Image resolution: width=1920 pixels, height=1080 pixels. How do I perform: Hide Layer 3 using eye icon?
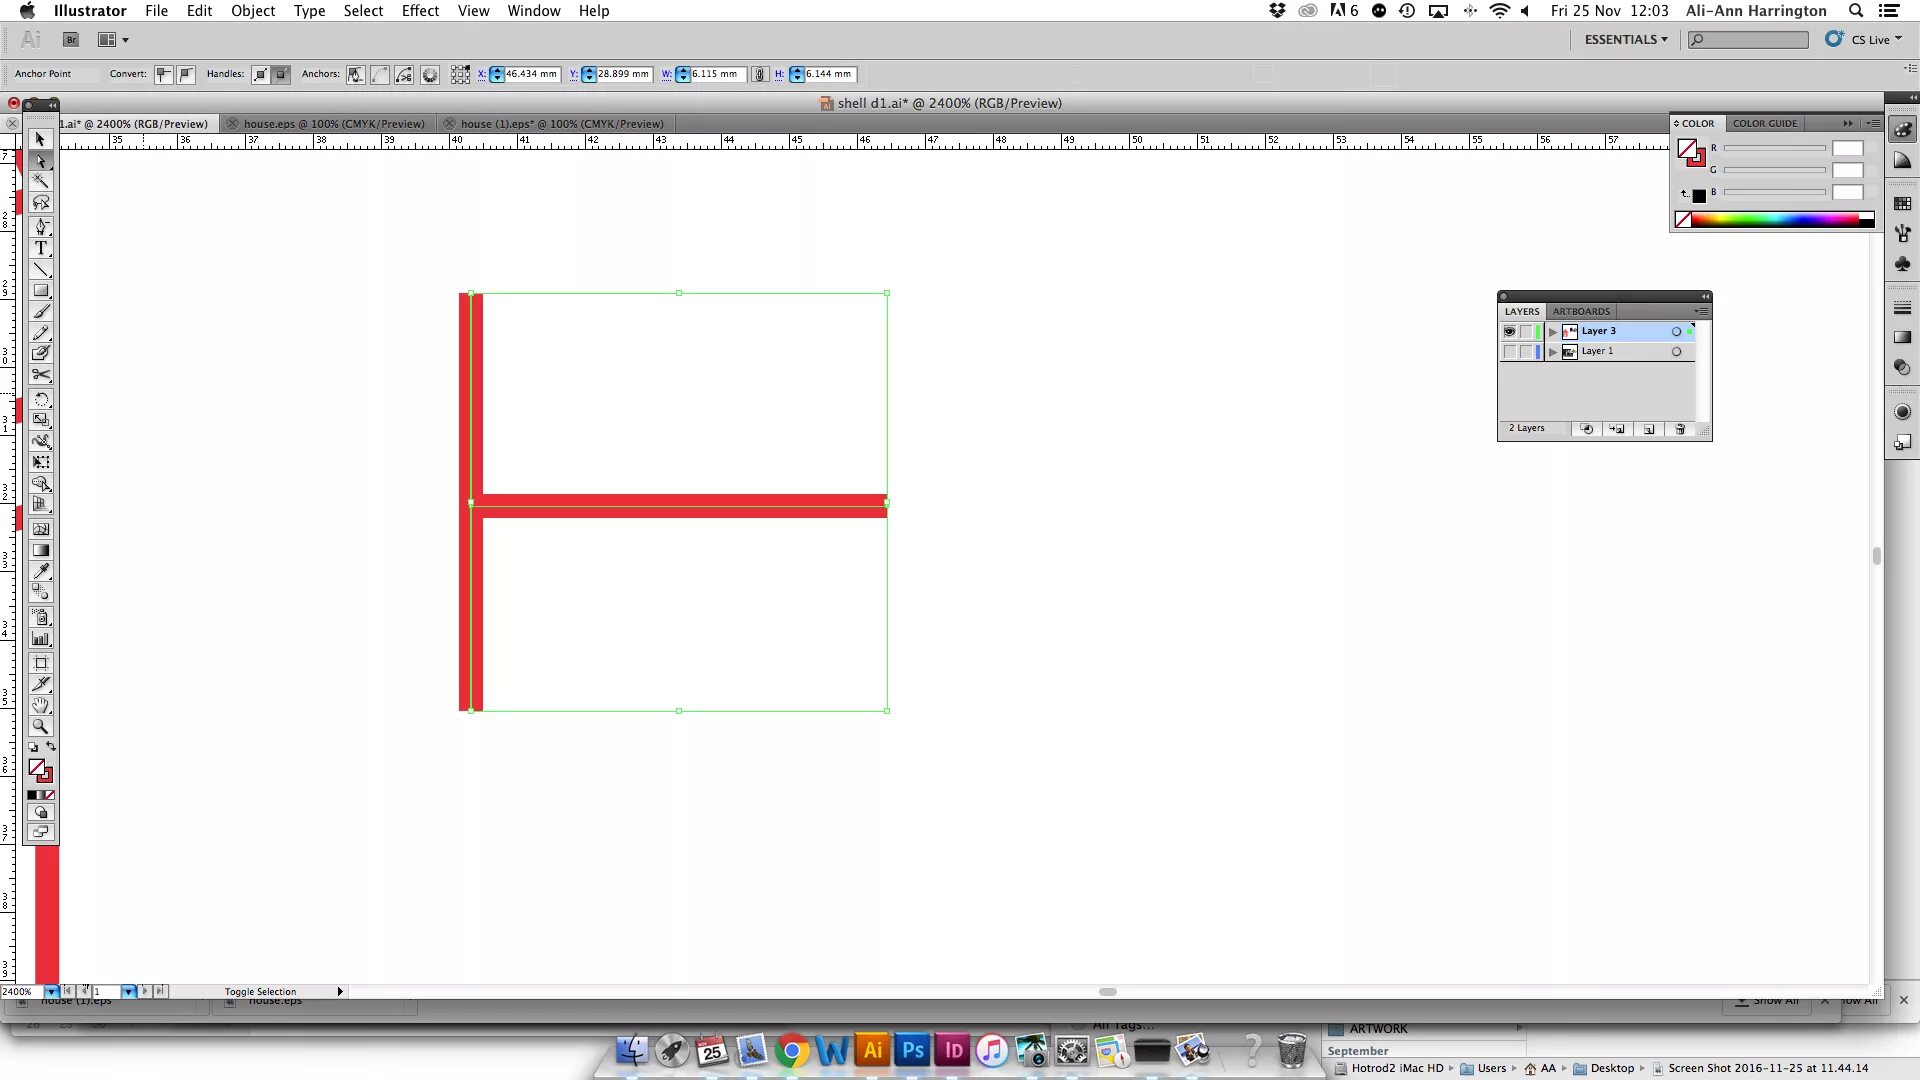(x=1509, y=331)
